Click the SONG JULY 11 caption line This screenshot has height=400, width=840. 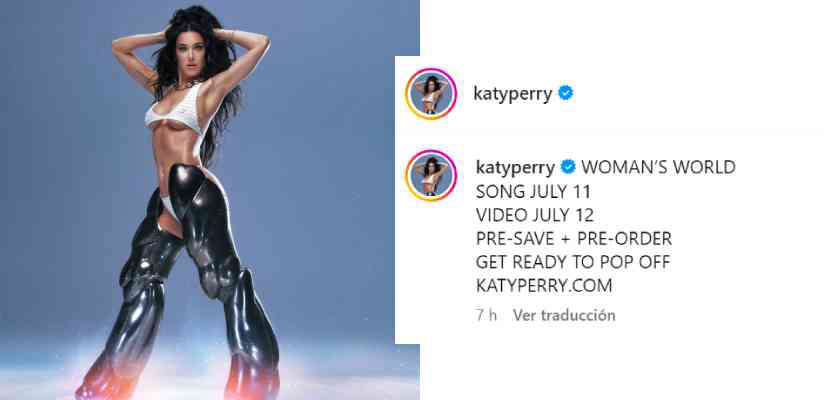[x=533, y=191]
